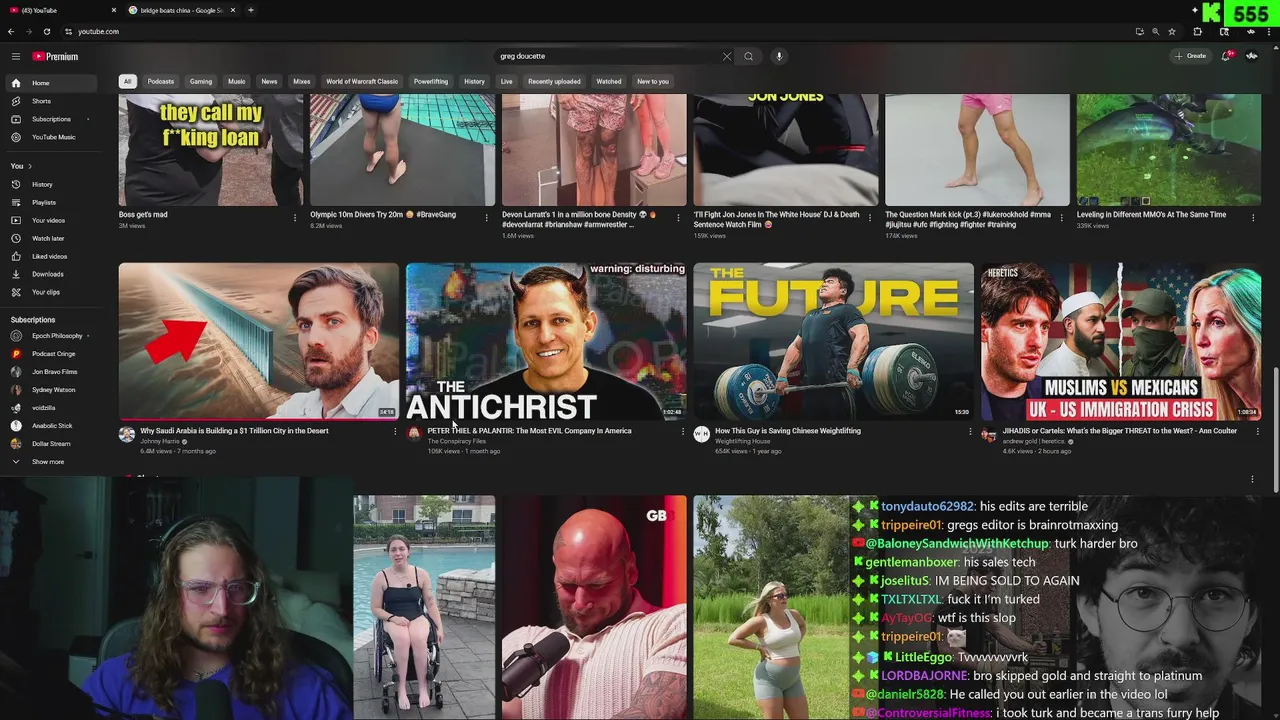The width and height of the screenshot is (1280, 720).
Task: Start voice search with the microphone icon
Action: [x=779, y=56]
